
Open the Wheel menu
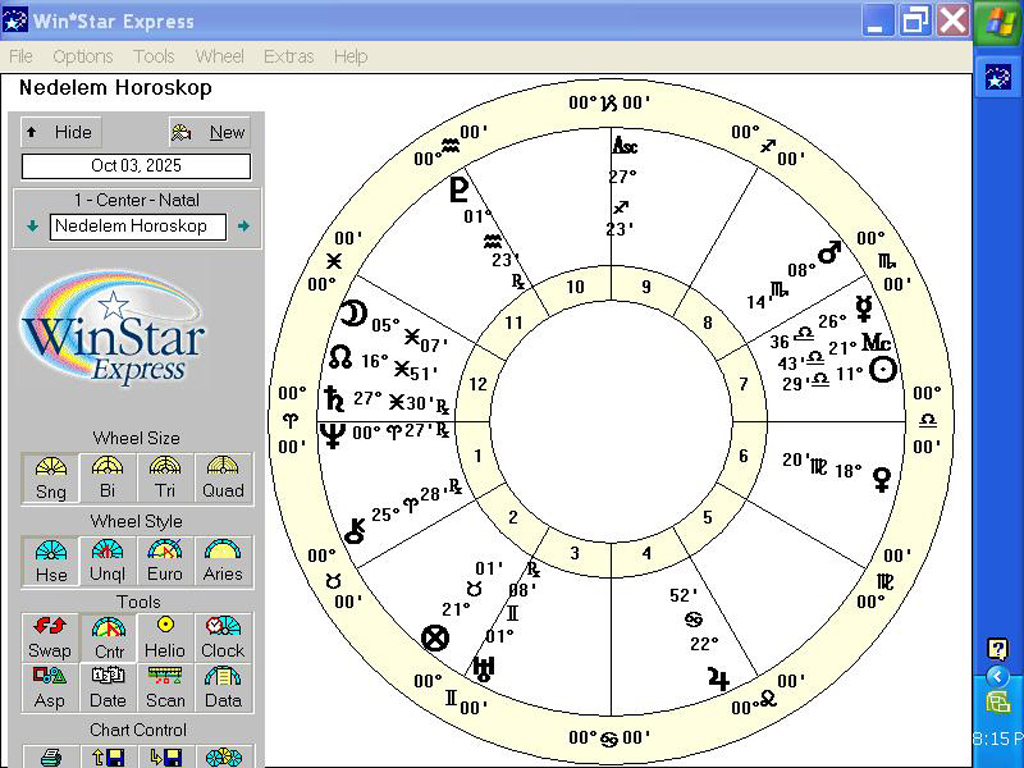tap(219, 57)
